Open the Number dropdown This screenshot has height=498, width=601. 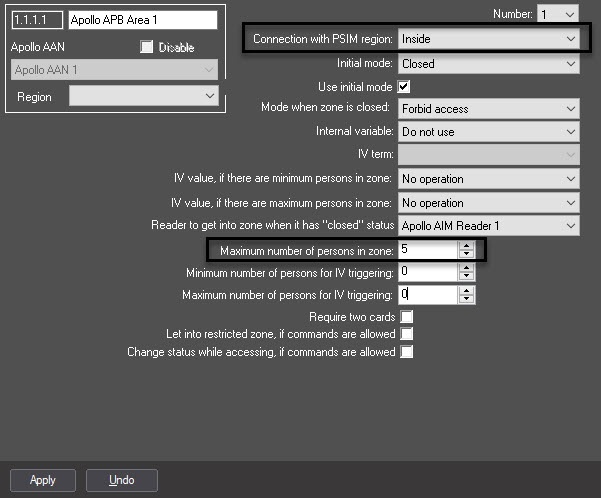click(558, 15)
